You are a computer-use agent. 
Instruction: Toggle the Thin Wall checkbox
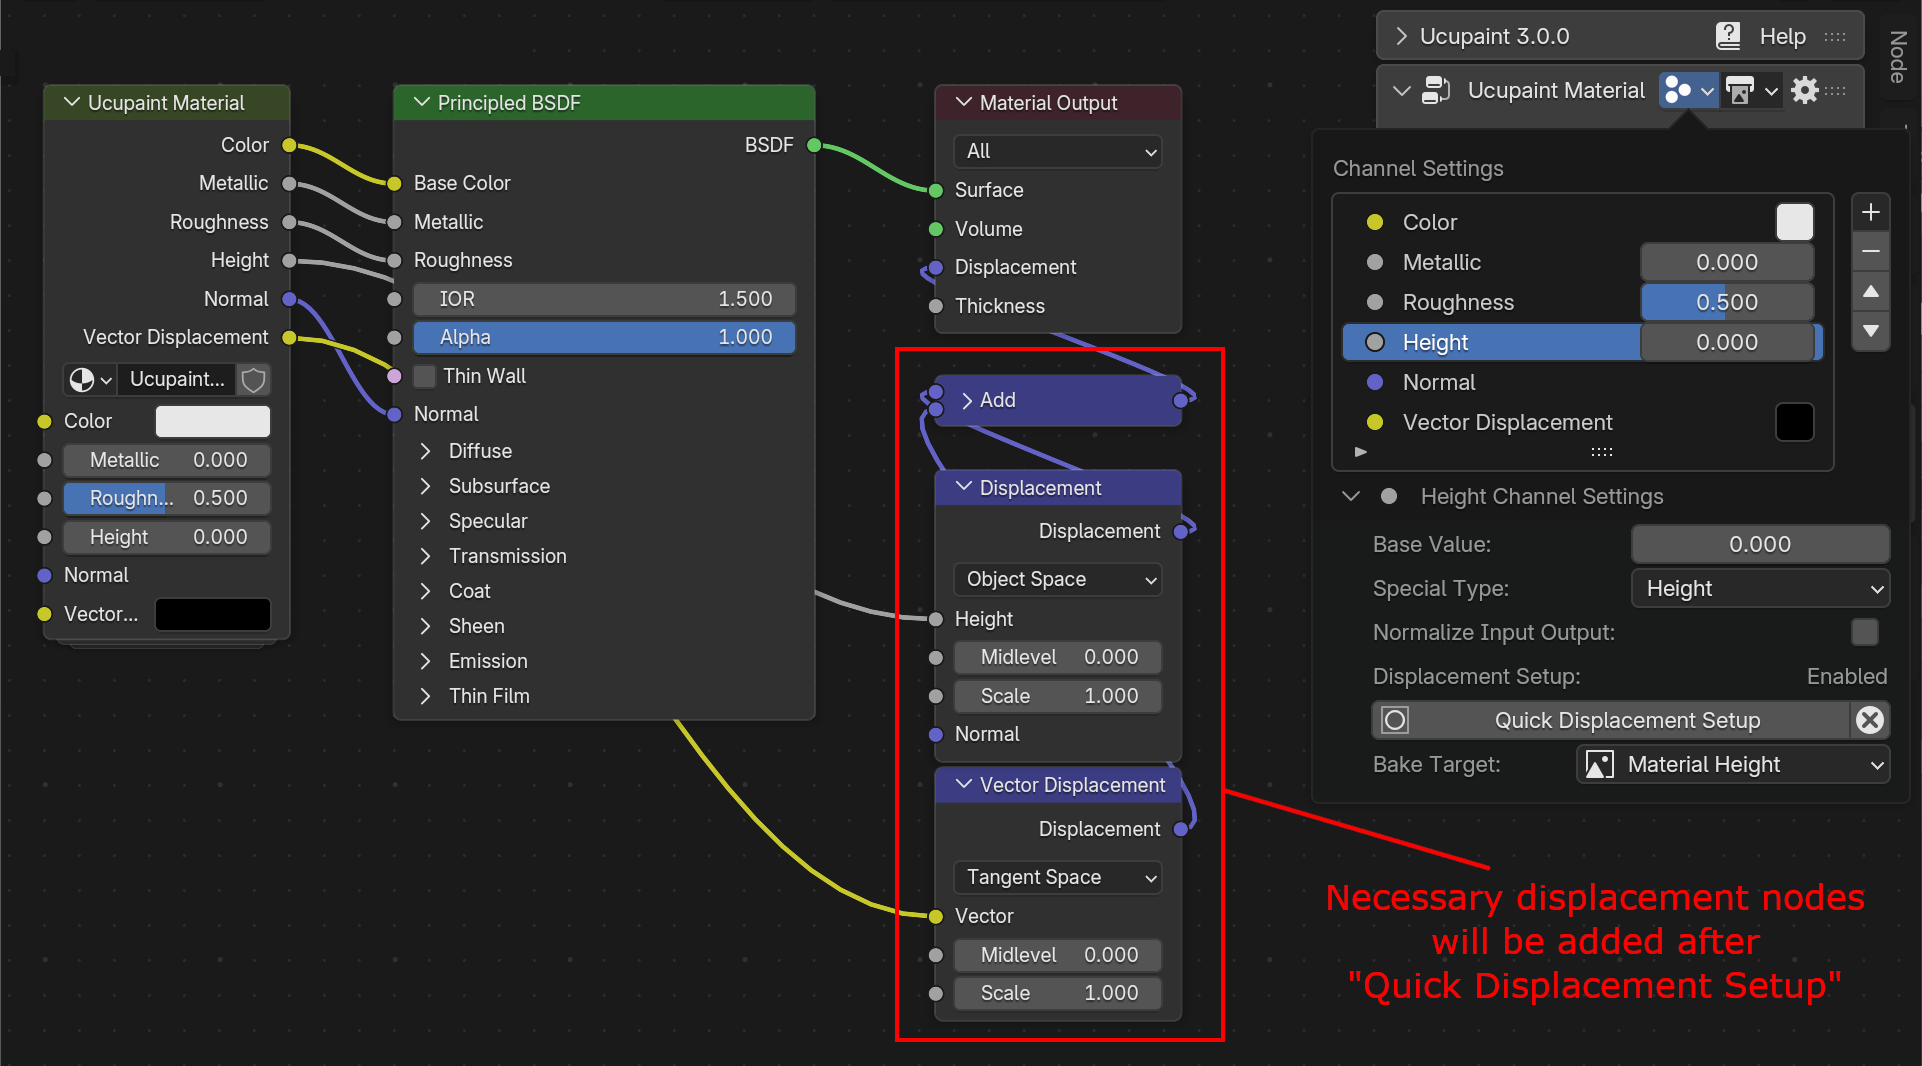(x=425, y=376)
